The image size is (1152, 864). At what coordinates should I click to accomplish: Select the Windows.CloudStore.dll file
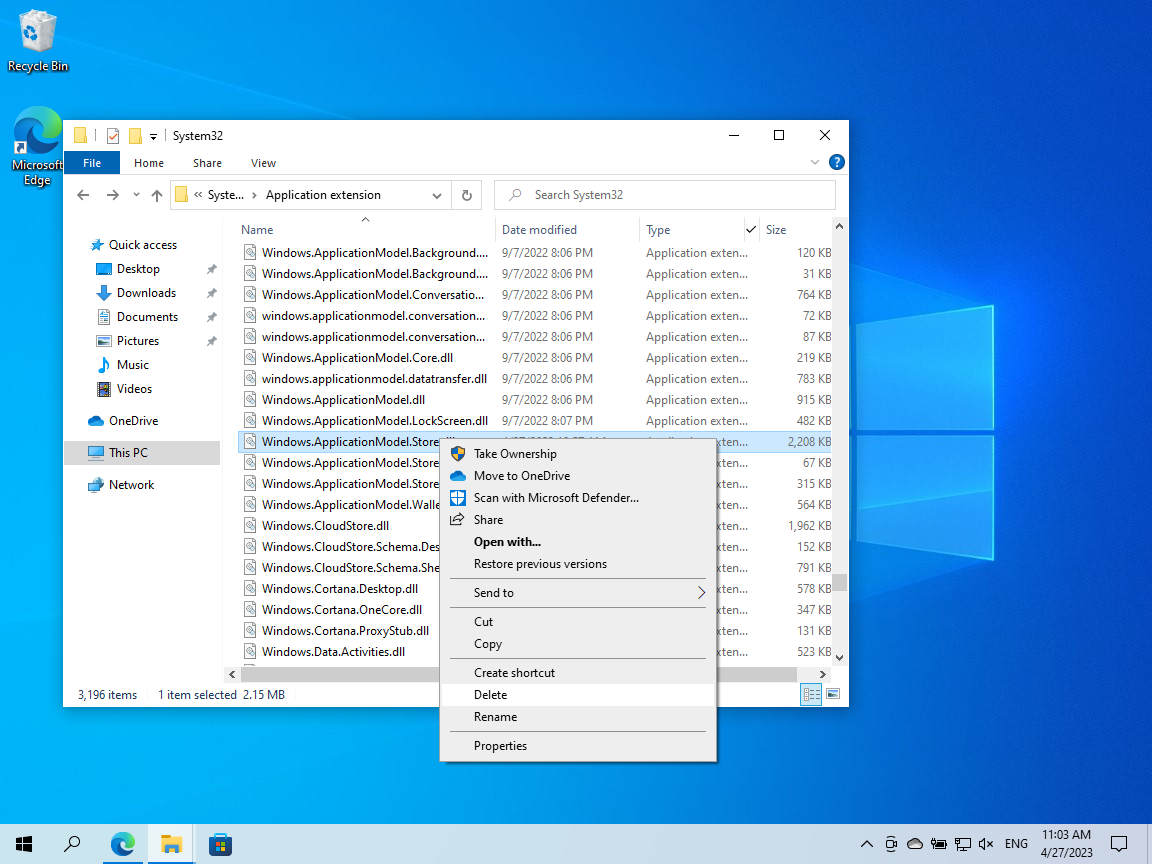click(325, 526)
